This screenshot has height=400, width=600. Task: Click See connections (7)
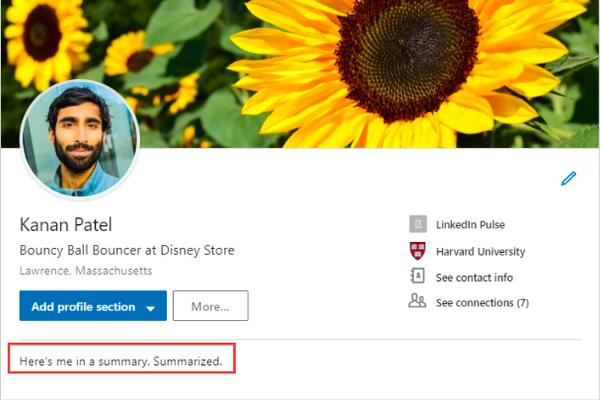[x=482, y=303]
